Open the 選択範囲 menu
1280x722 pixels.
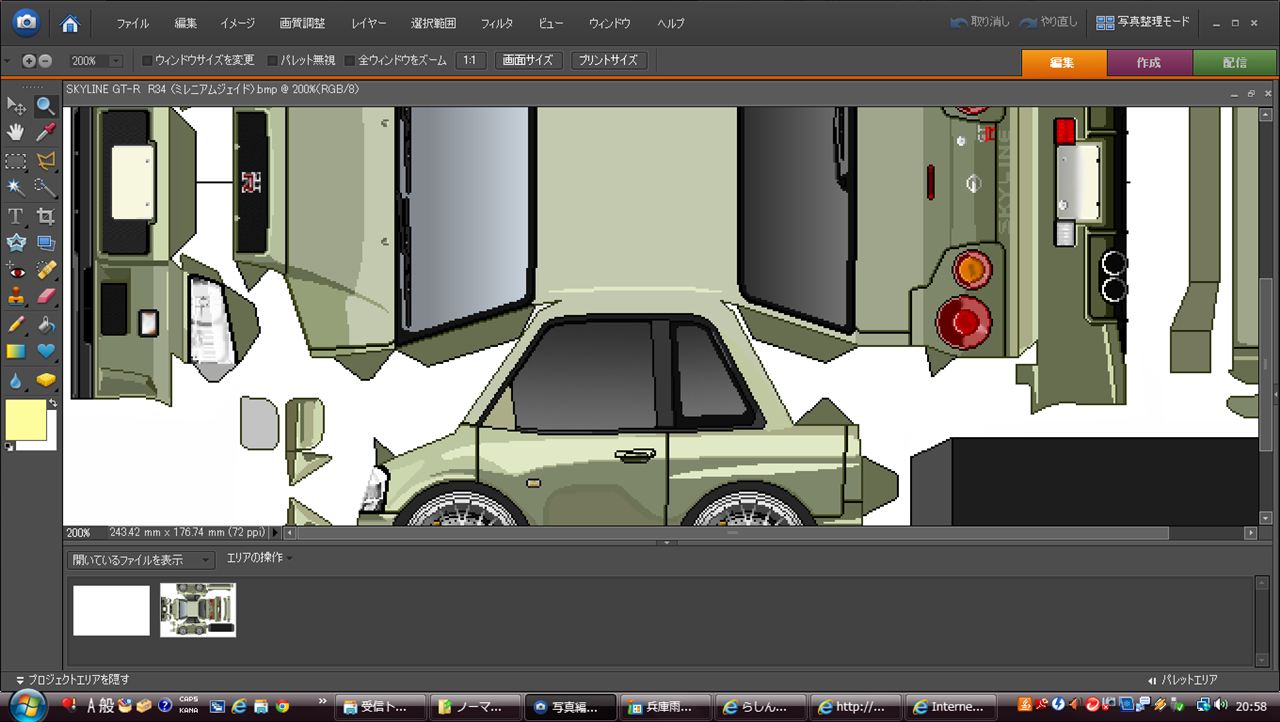433,23
